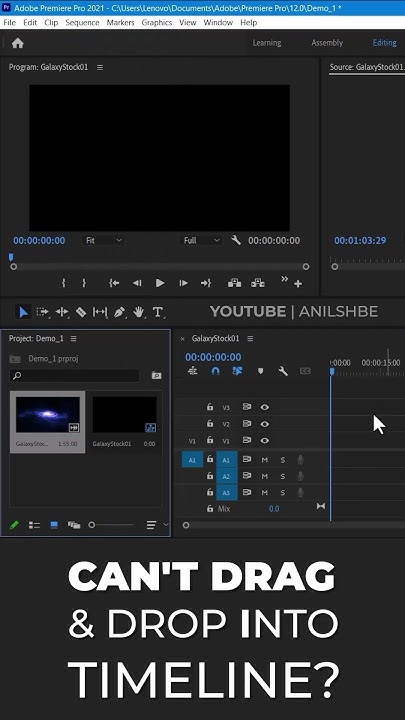
Task: Toggle Snap in timeline magnet icon
Action: pos(215,371)
